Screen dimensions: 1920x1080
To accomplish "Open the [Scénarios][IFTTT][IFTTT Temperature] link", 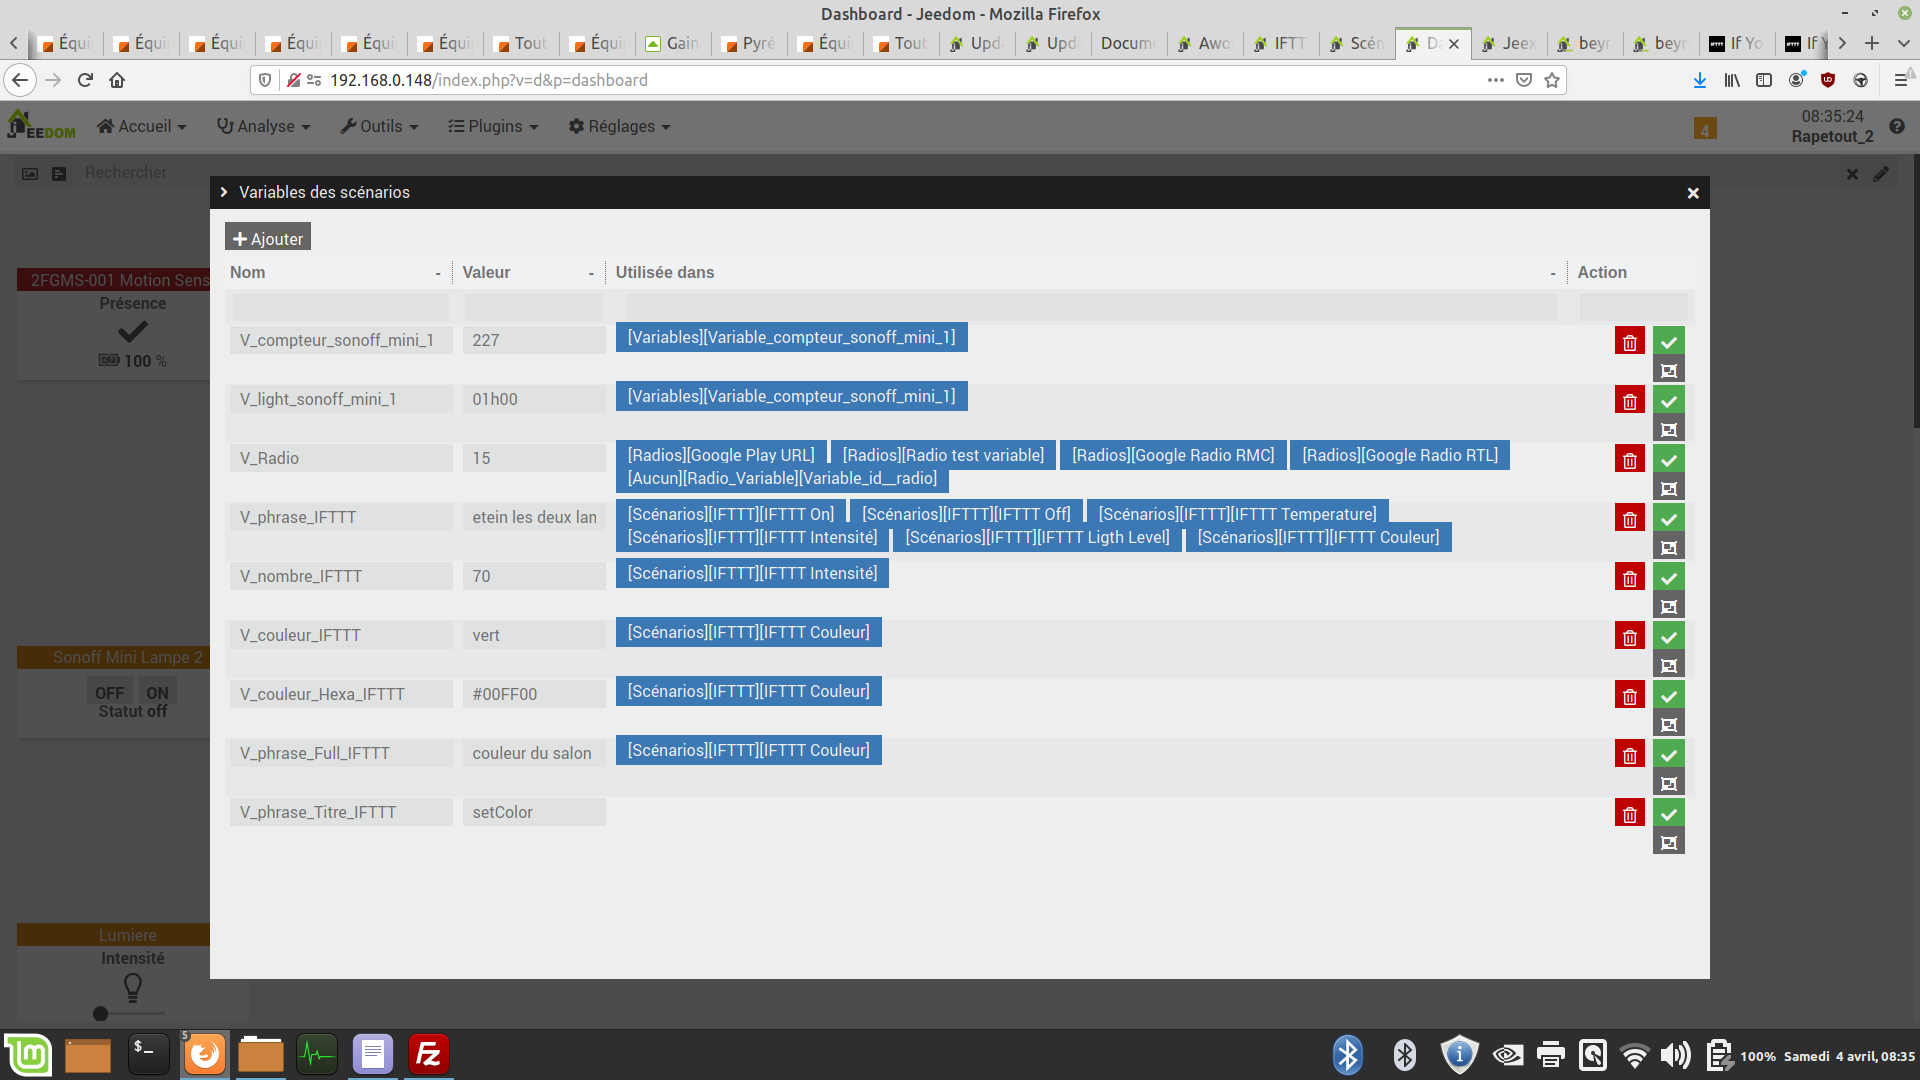I will click(1236, 514).
